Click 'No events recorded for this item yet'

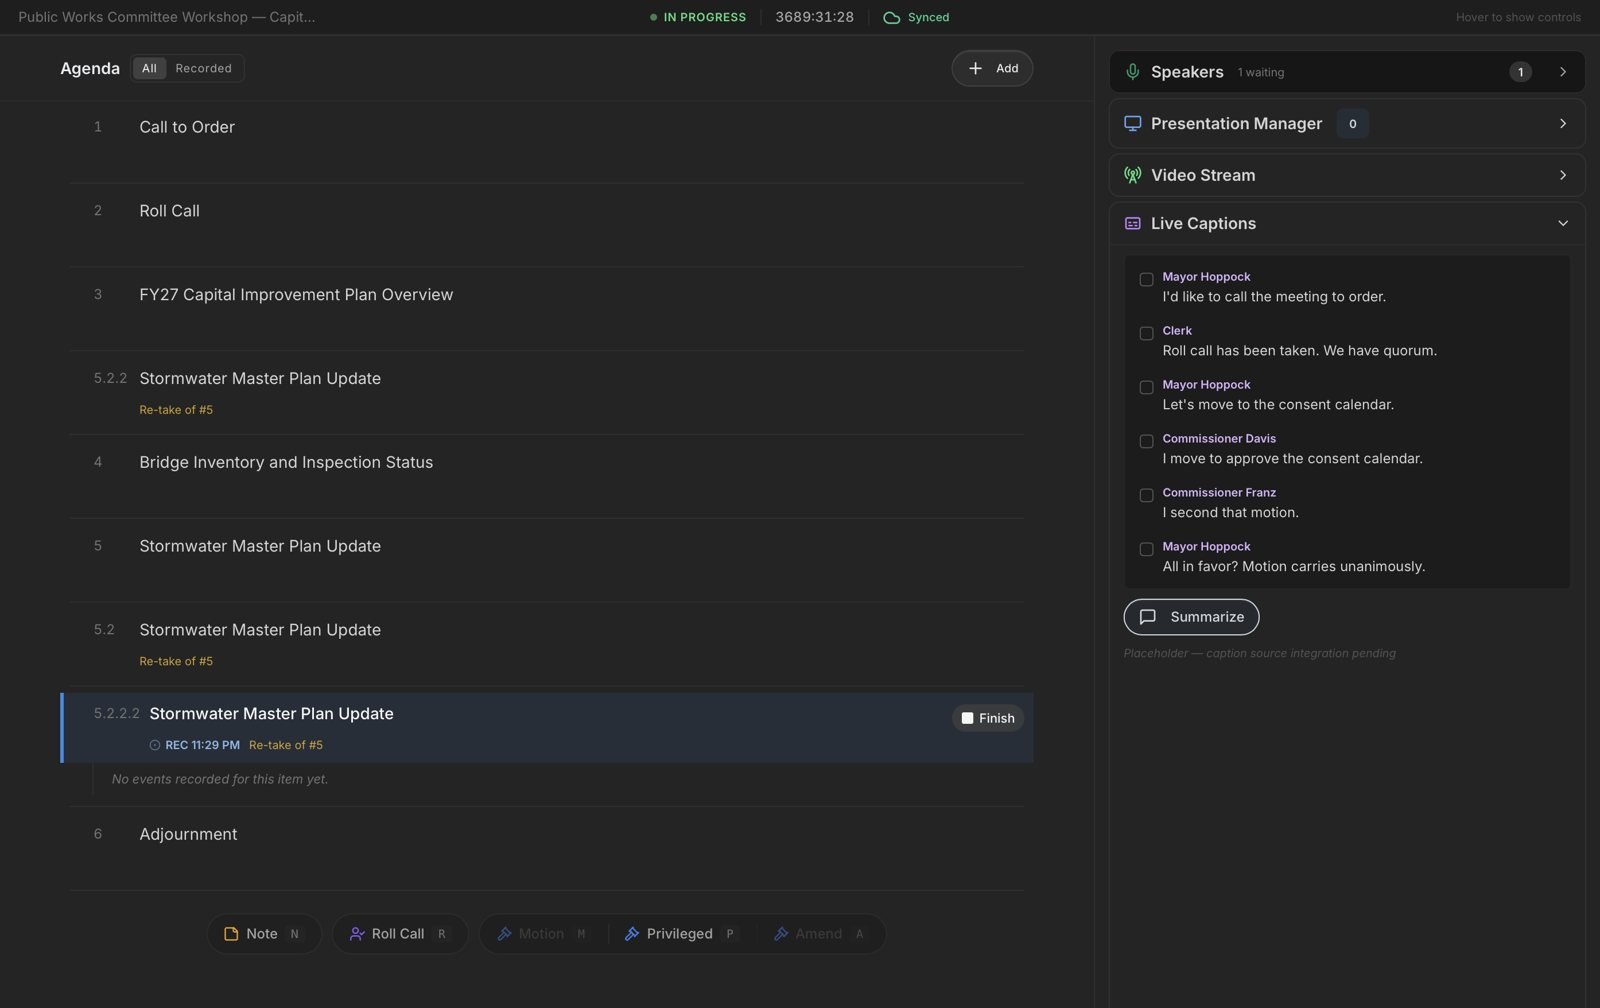(220, 779)
